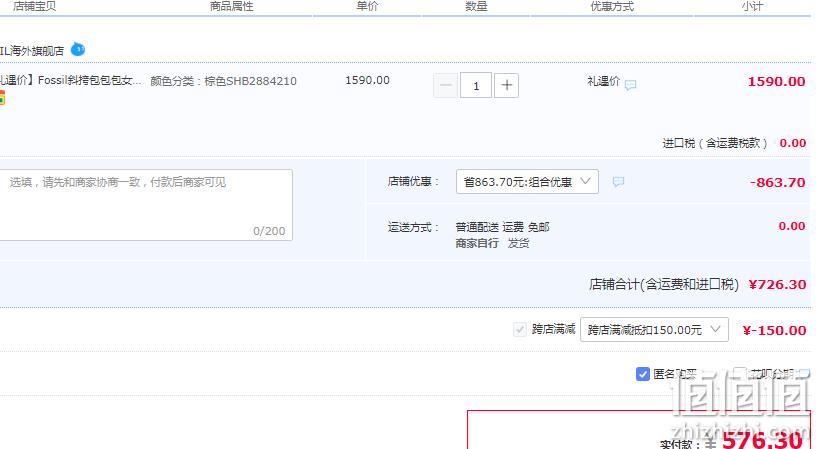Click the red subtotal 1590.00
This screenshot has width=820, height=449.
click(x=776, y=82)
